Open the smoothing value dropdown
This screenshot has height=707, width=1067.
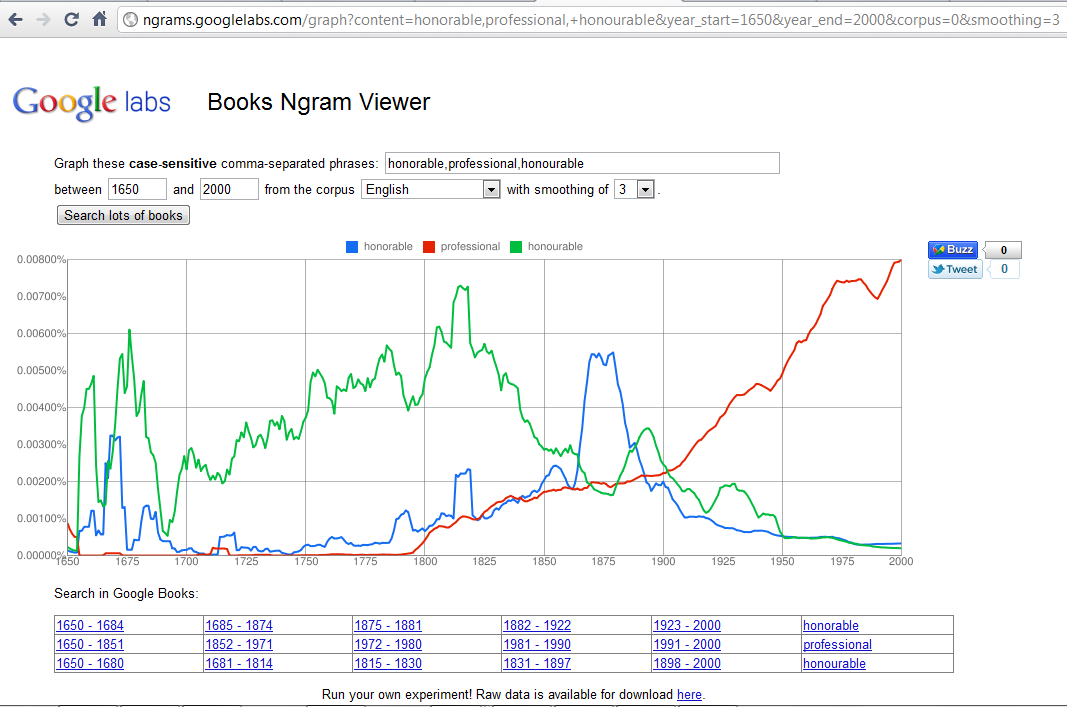click(x=634, y=189)
